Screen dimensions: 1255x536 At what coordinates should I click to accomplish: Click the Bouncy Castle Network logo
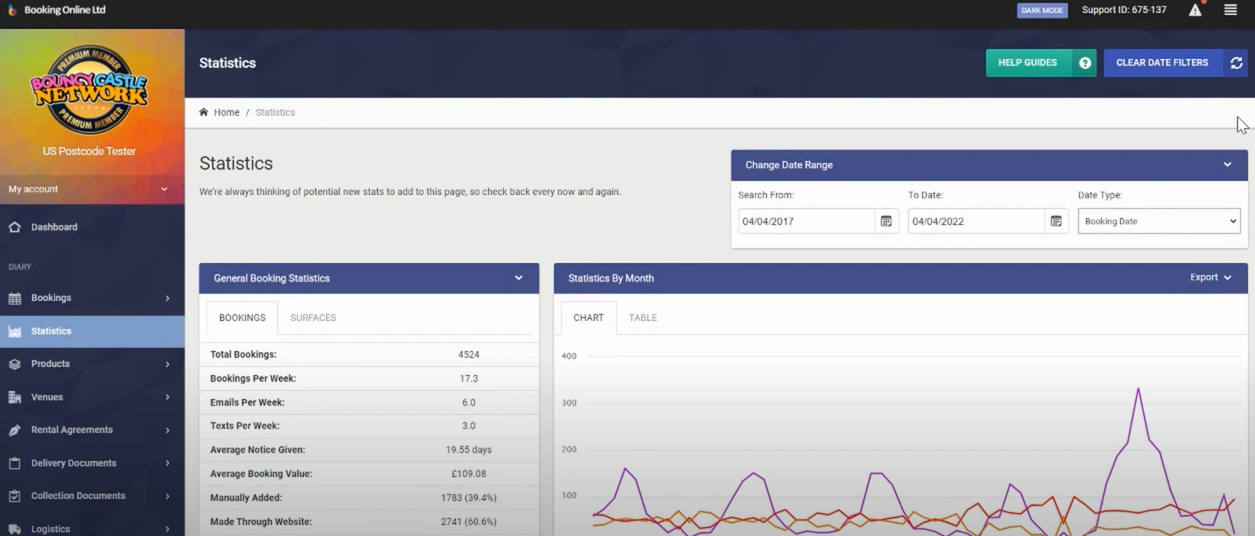89,89
